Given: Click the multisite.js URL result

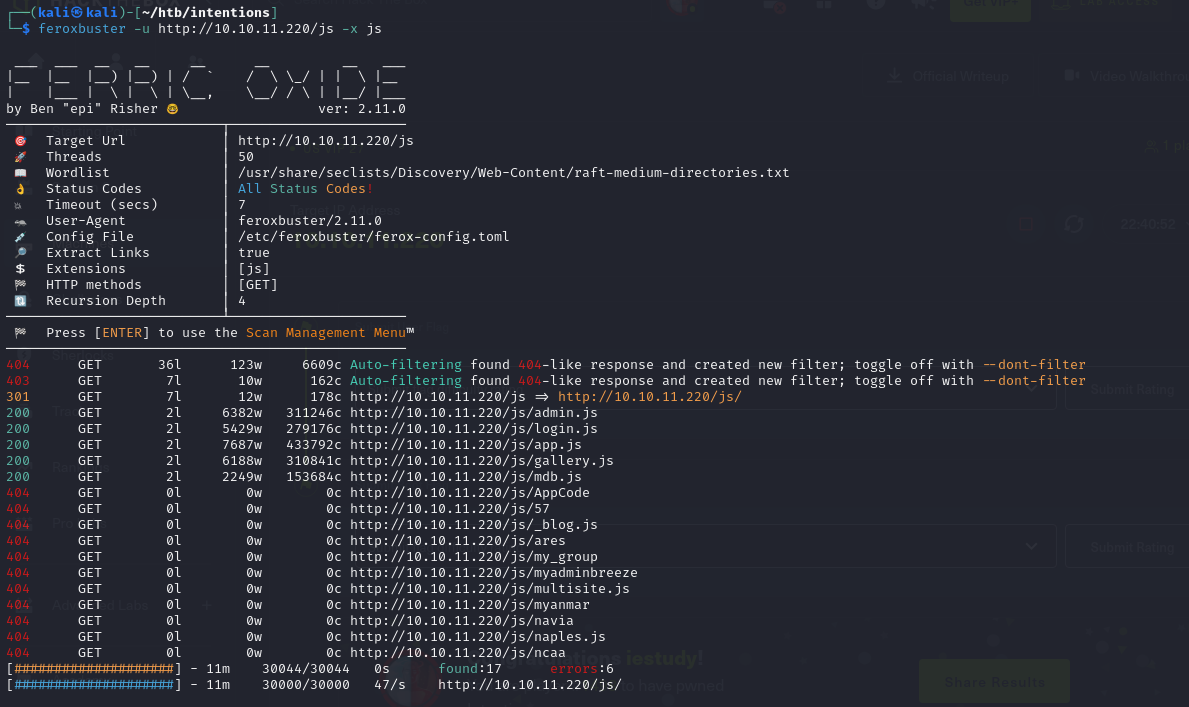Looking at the screenshot, I should [x=490, y=589].
